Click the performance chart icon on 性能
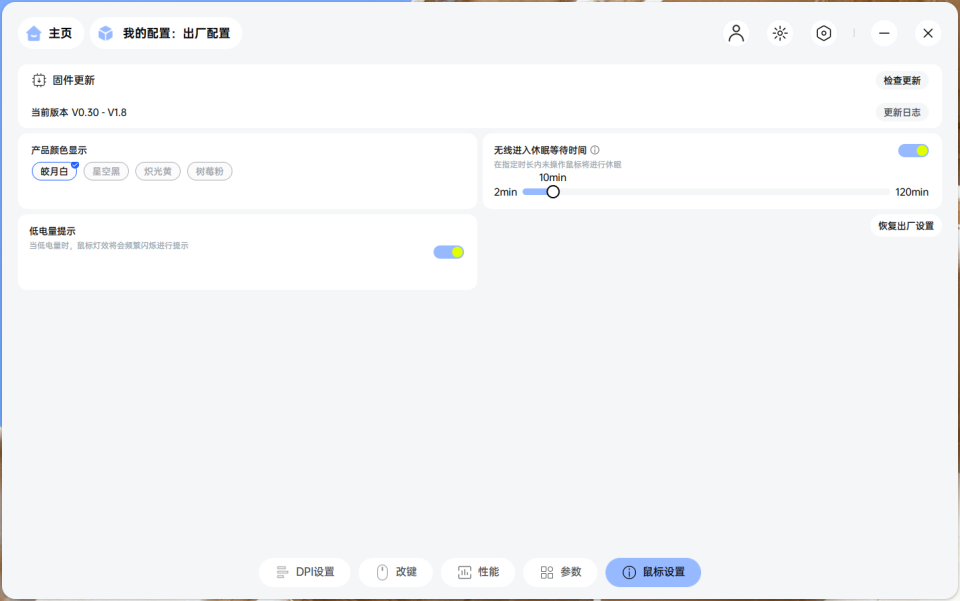This screenshot has width=960, height=601. click(463, 571)
